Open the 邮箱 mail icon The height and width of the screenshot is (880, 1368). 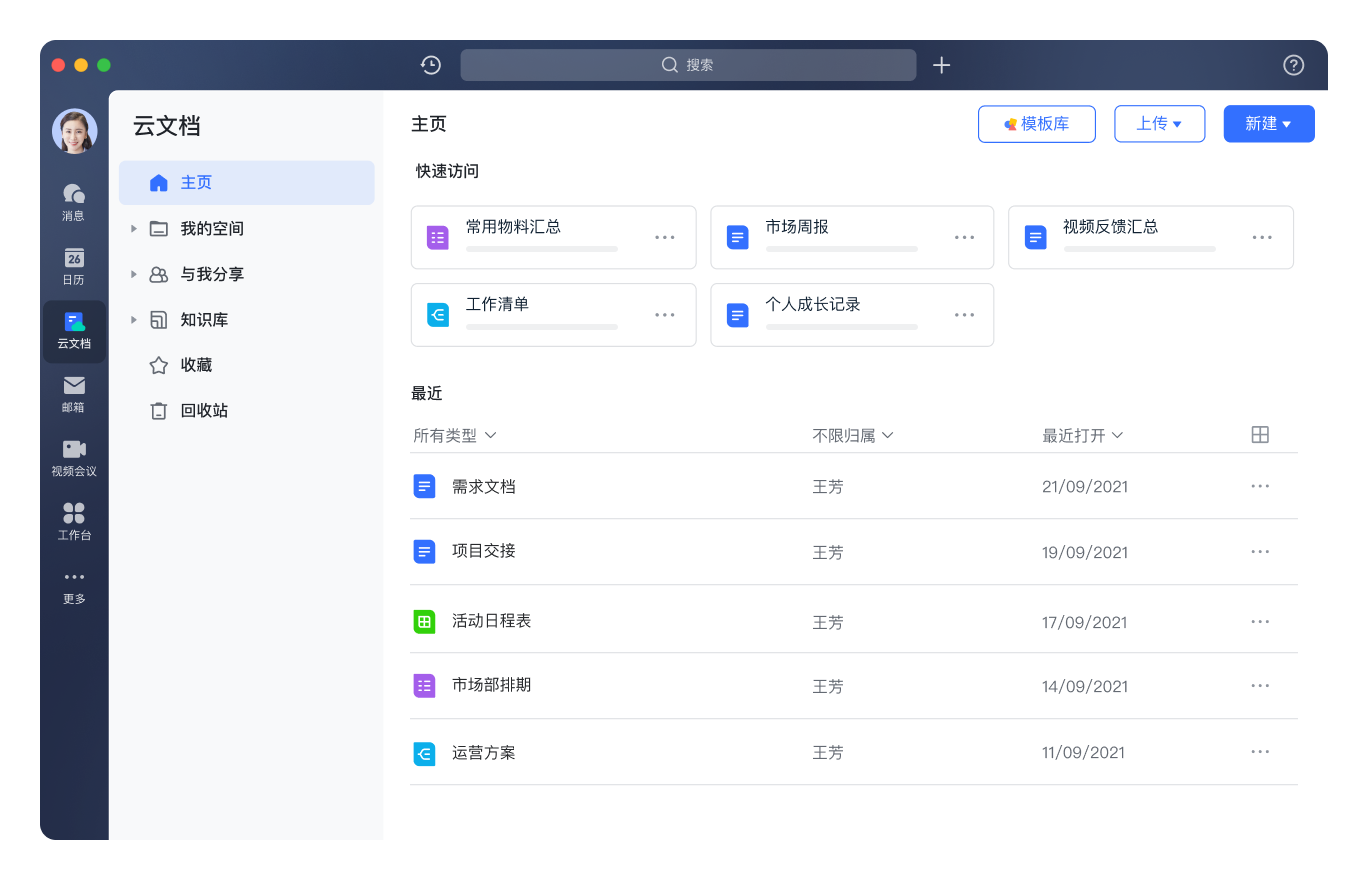point(74,393)
